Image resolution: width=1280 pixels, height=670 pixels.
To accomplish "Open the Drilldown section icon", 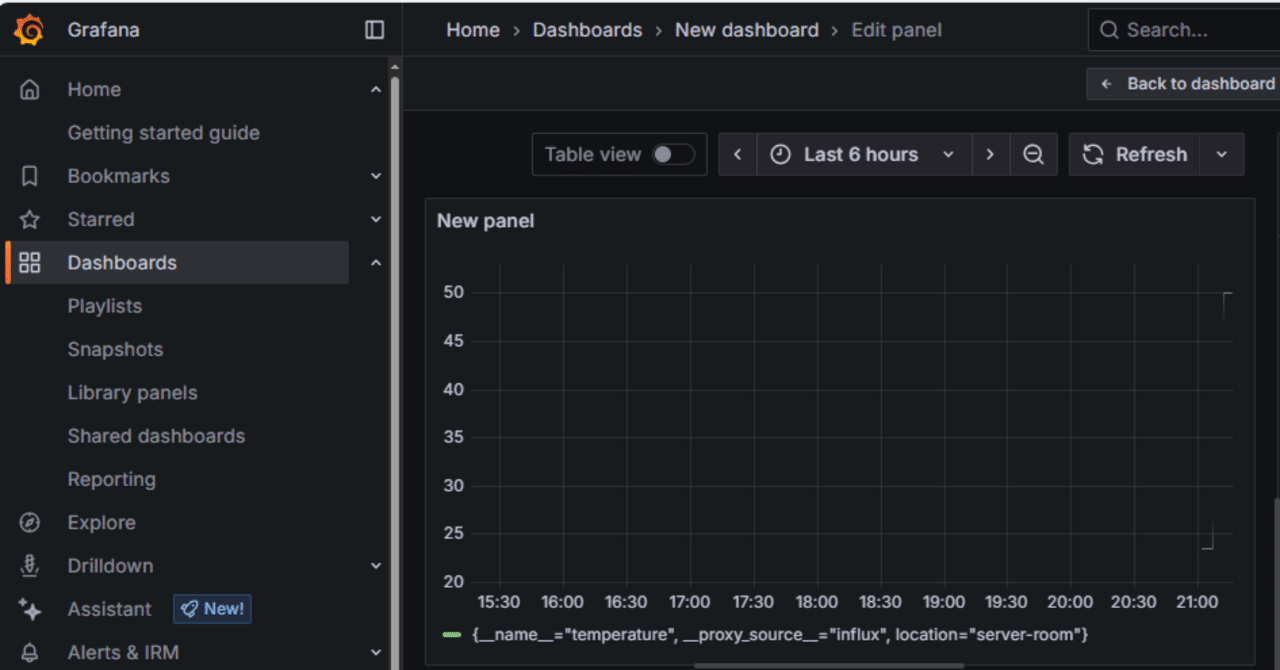I will (29, 565).
